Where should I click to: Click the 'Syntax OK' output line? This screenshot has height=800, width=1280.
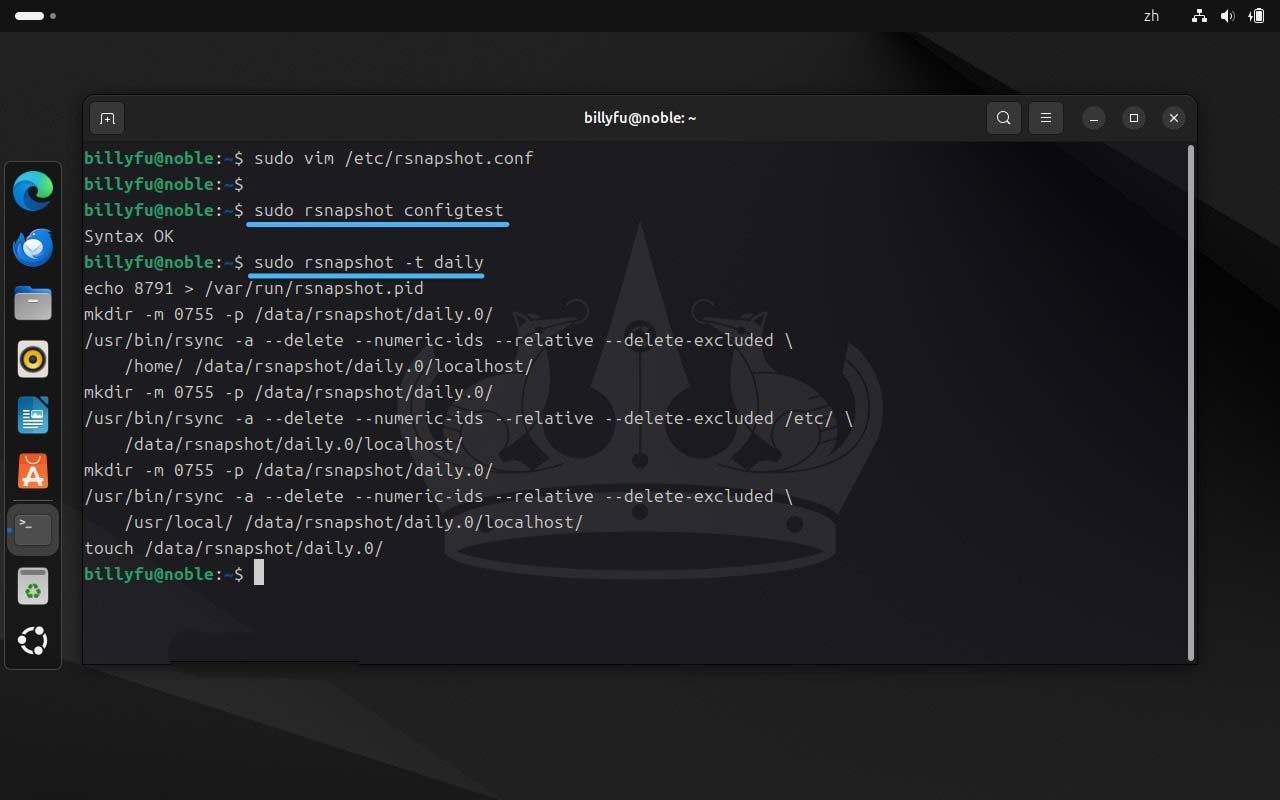[x=129, y=236]
